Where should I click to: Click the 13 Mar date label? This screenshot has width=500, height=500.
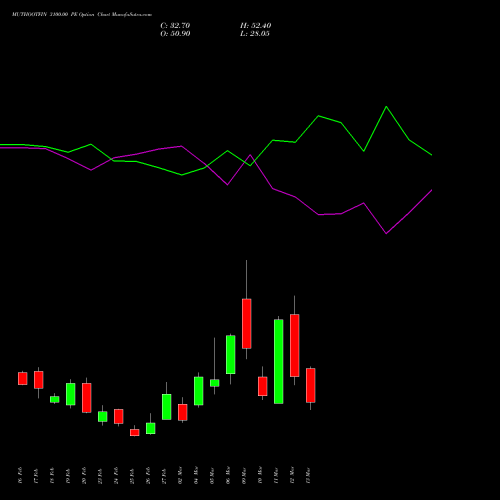click(x=308, y=475)
